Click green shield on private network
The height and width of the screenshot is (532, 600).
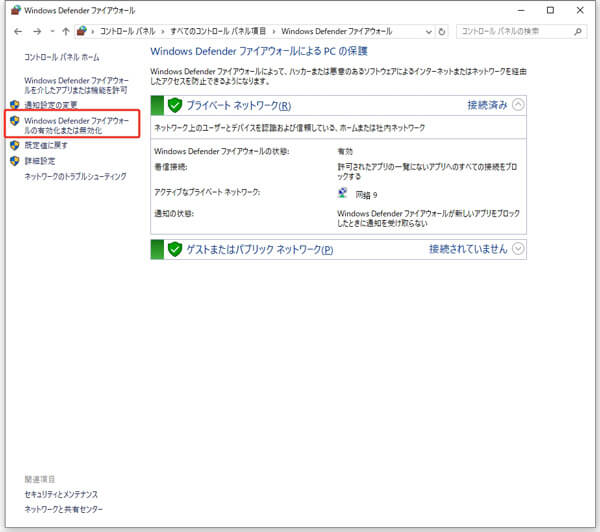pyautogui.click(x=175, y=105)
